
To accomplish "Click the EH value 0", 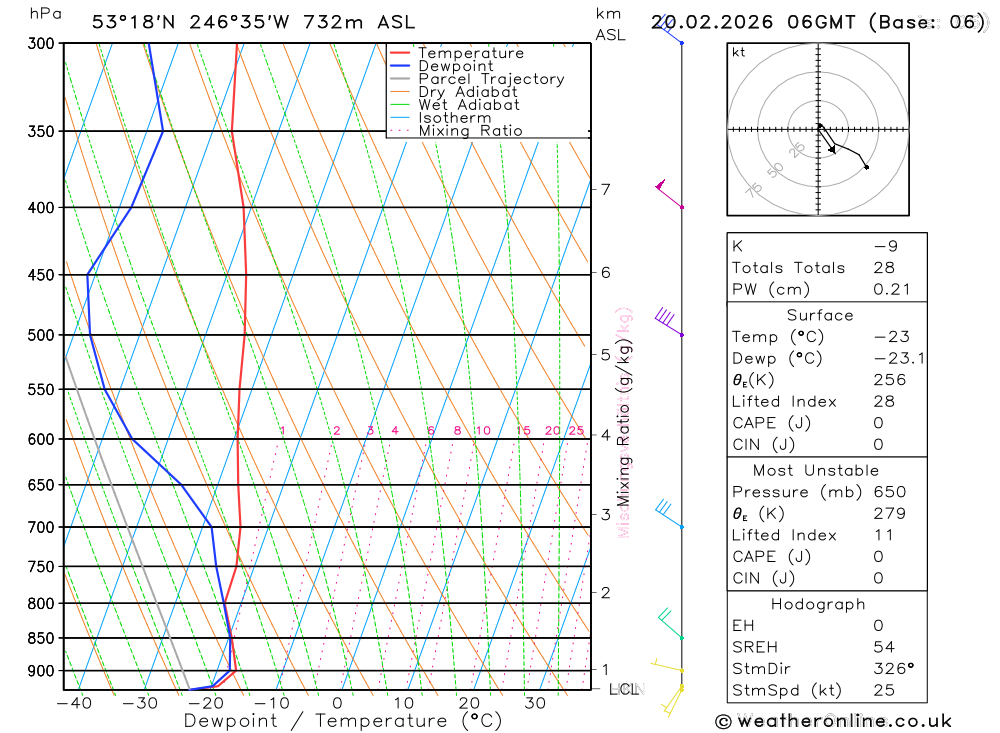I will click(879, 626).
